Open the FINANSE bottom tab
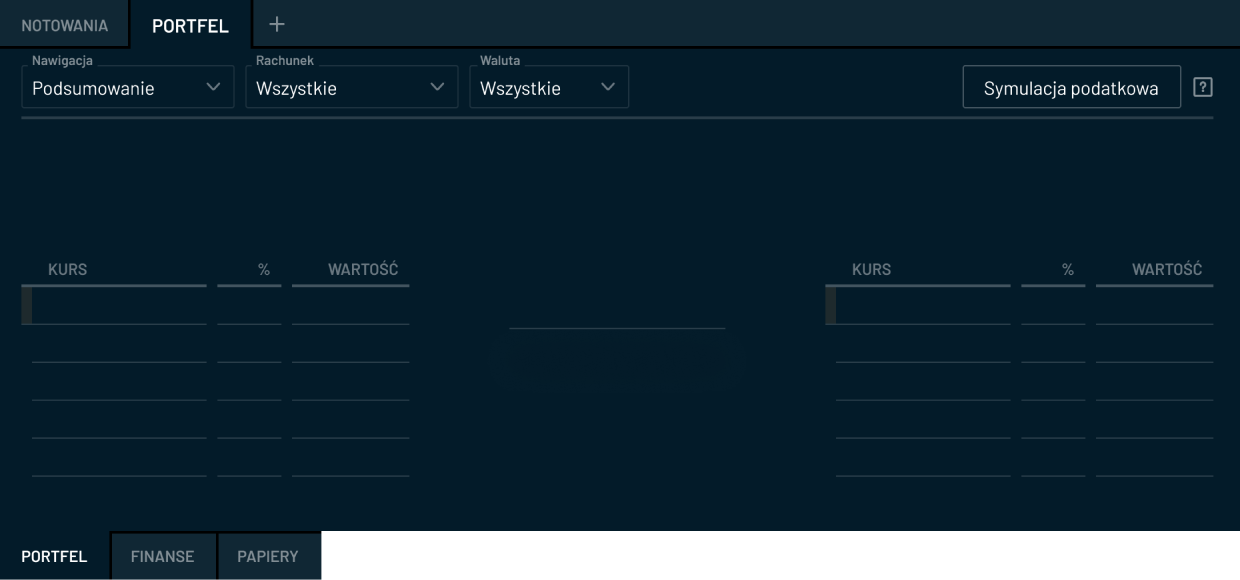 (x=162, y=556)
